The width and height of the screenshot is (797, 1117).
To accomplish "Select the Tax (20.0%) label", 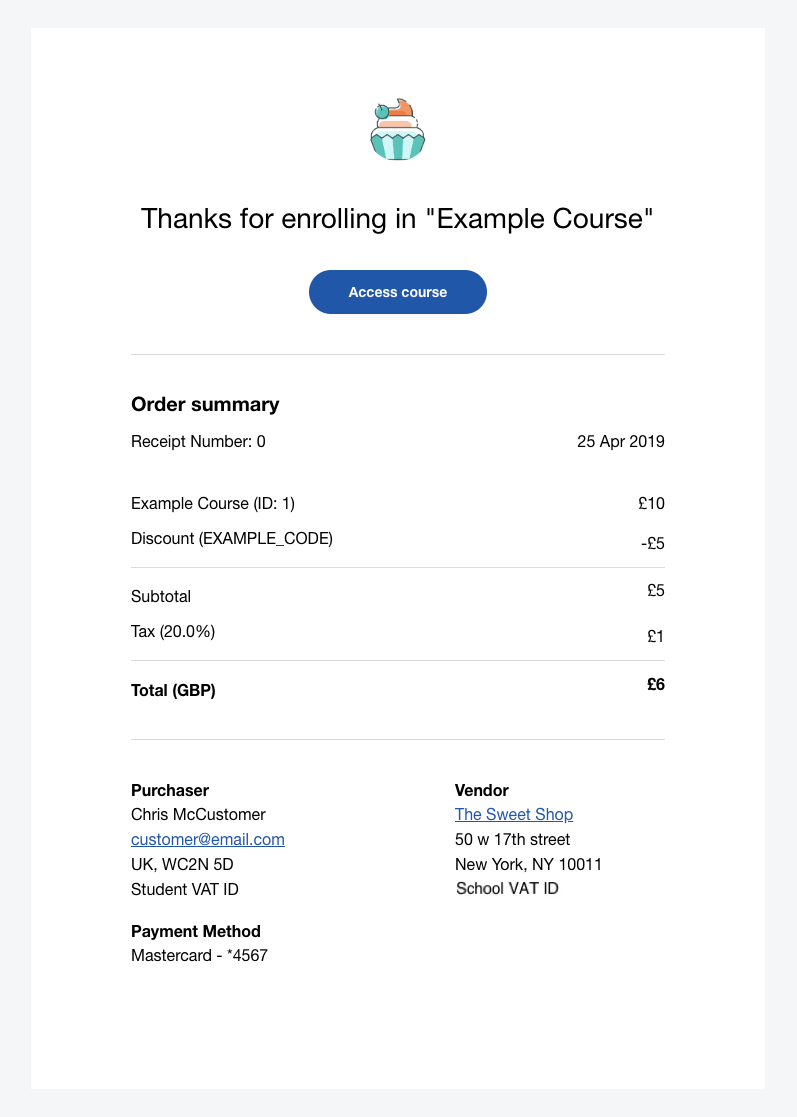I will pos(173,631).
